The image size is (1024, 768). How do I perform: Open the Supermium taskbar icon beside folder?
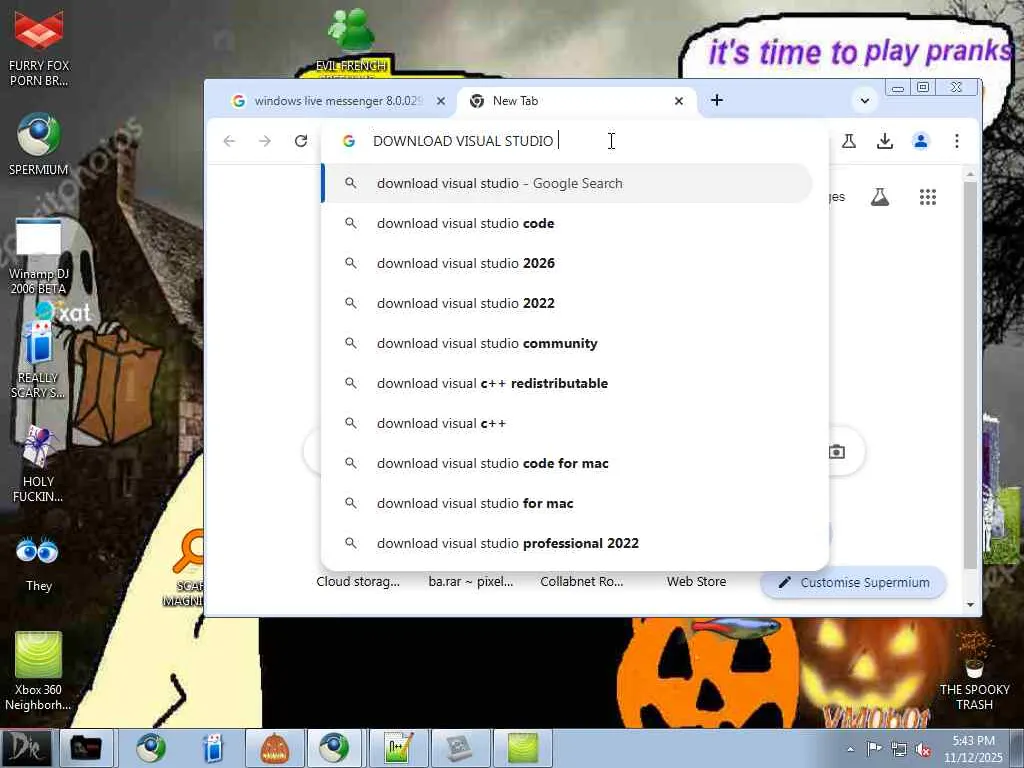150,748
